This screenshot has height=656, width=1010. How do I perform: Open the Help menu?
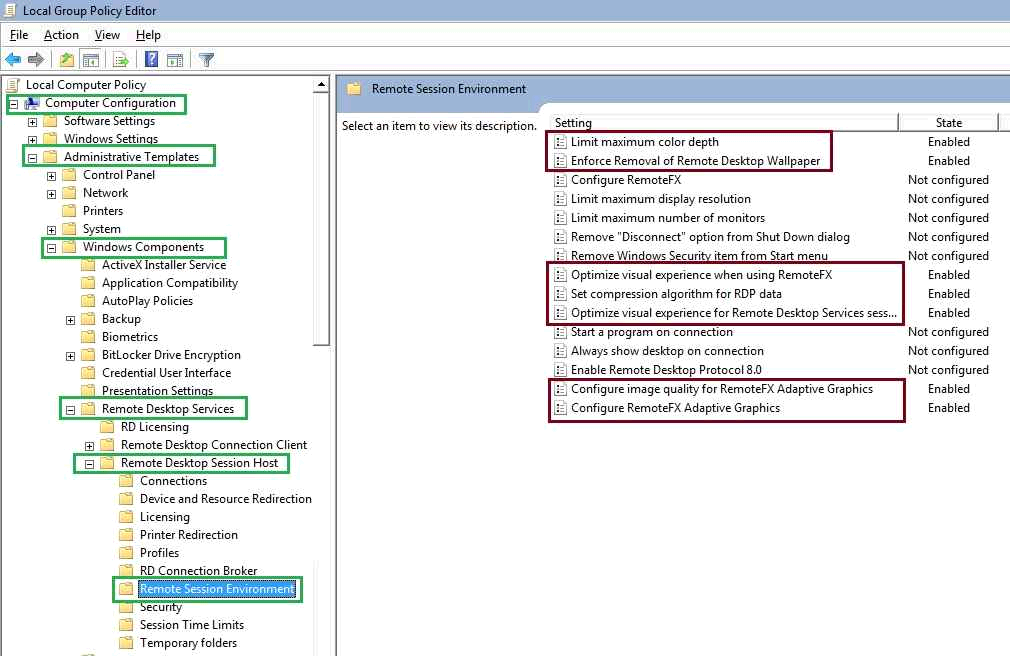148,35
